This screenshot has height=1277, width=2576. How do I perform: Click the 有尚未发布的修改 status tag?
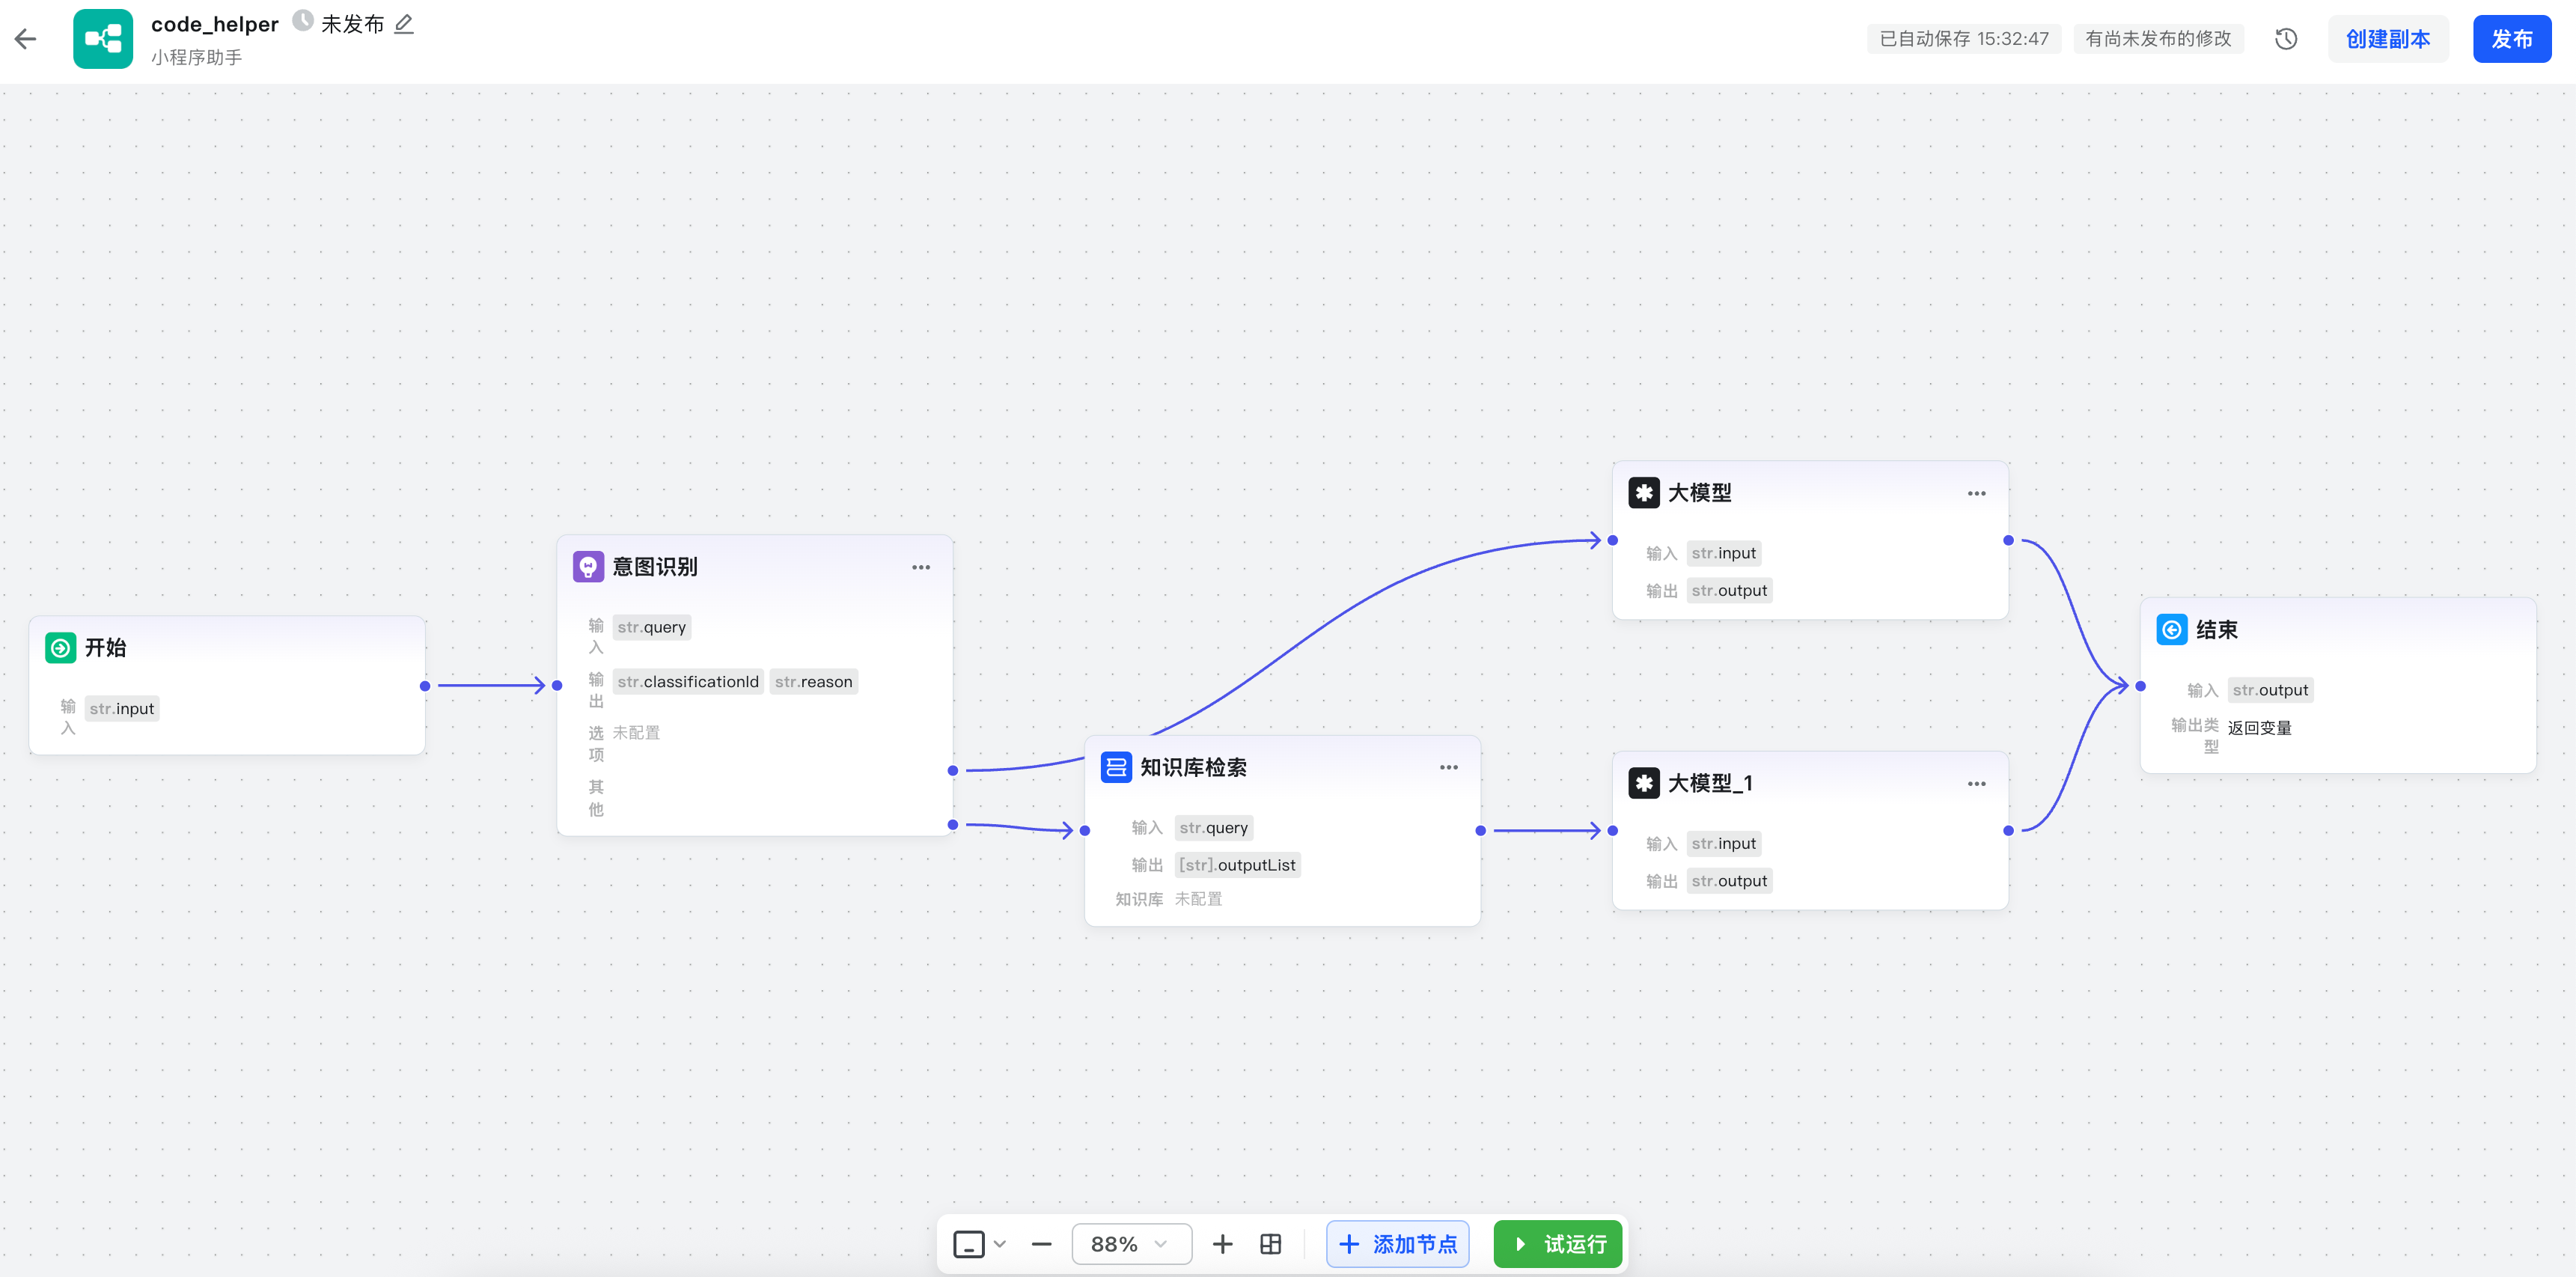click(x=2158, y=39)
